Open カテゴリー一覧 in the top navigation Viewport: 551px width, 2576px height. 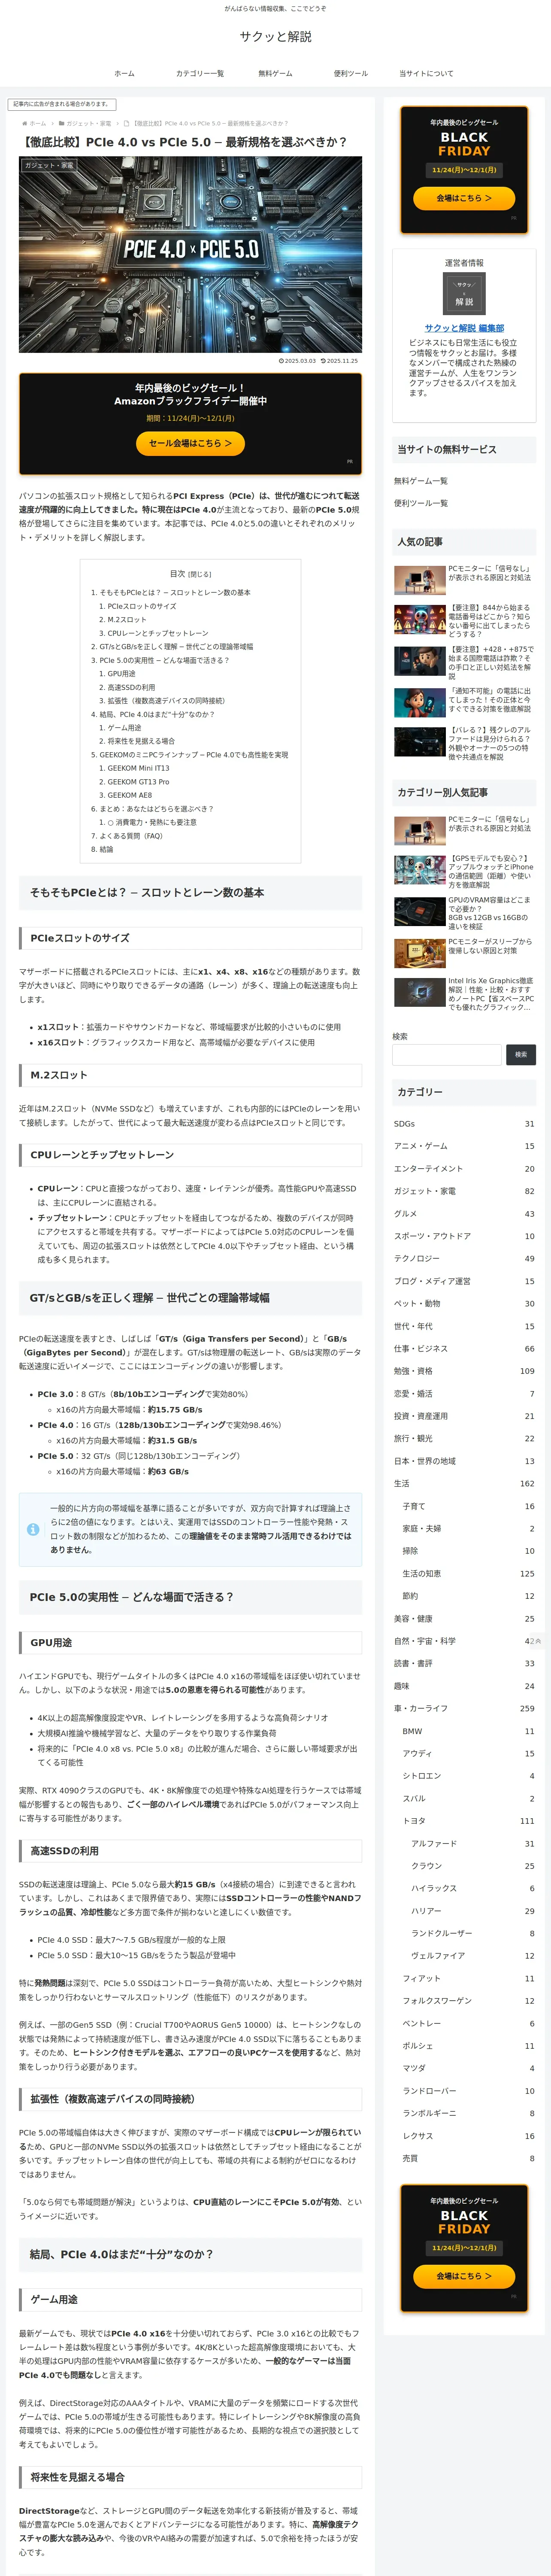(x=200, y=73)
